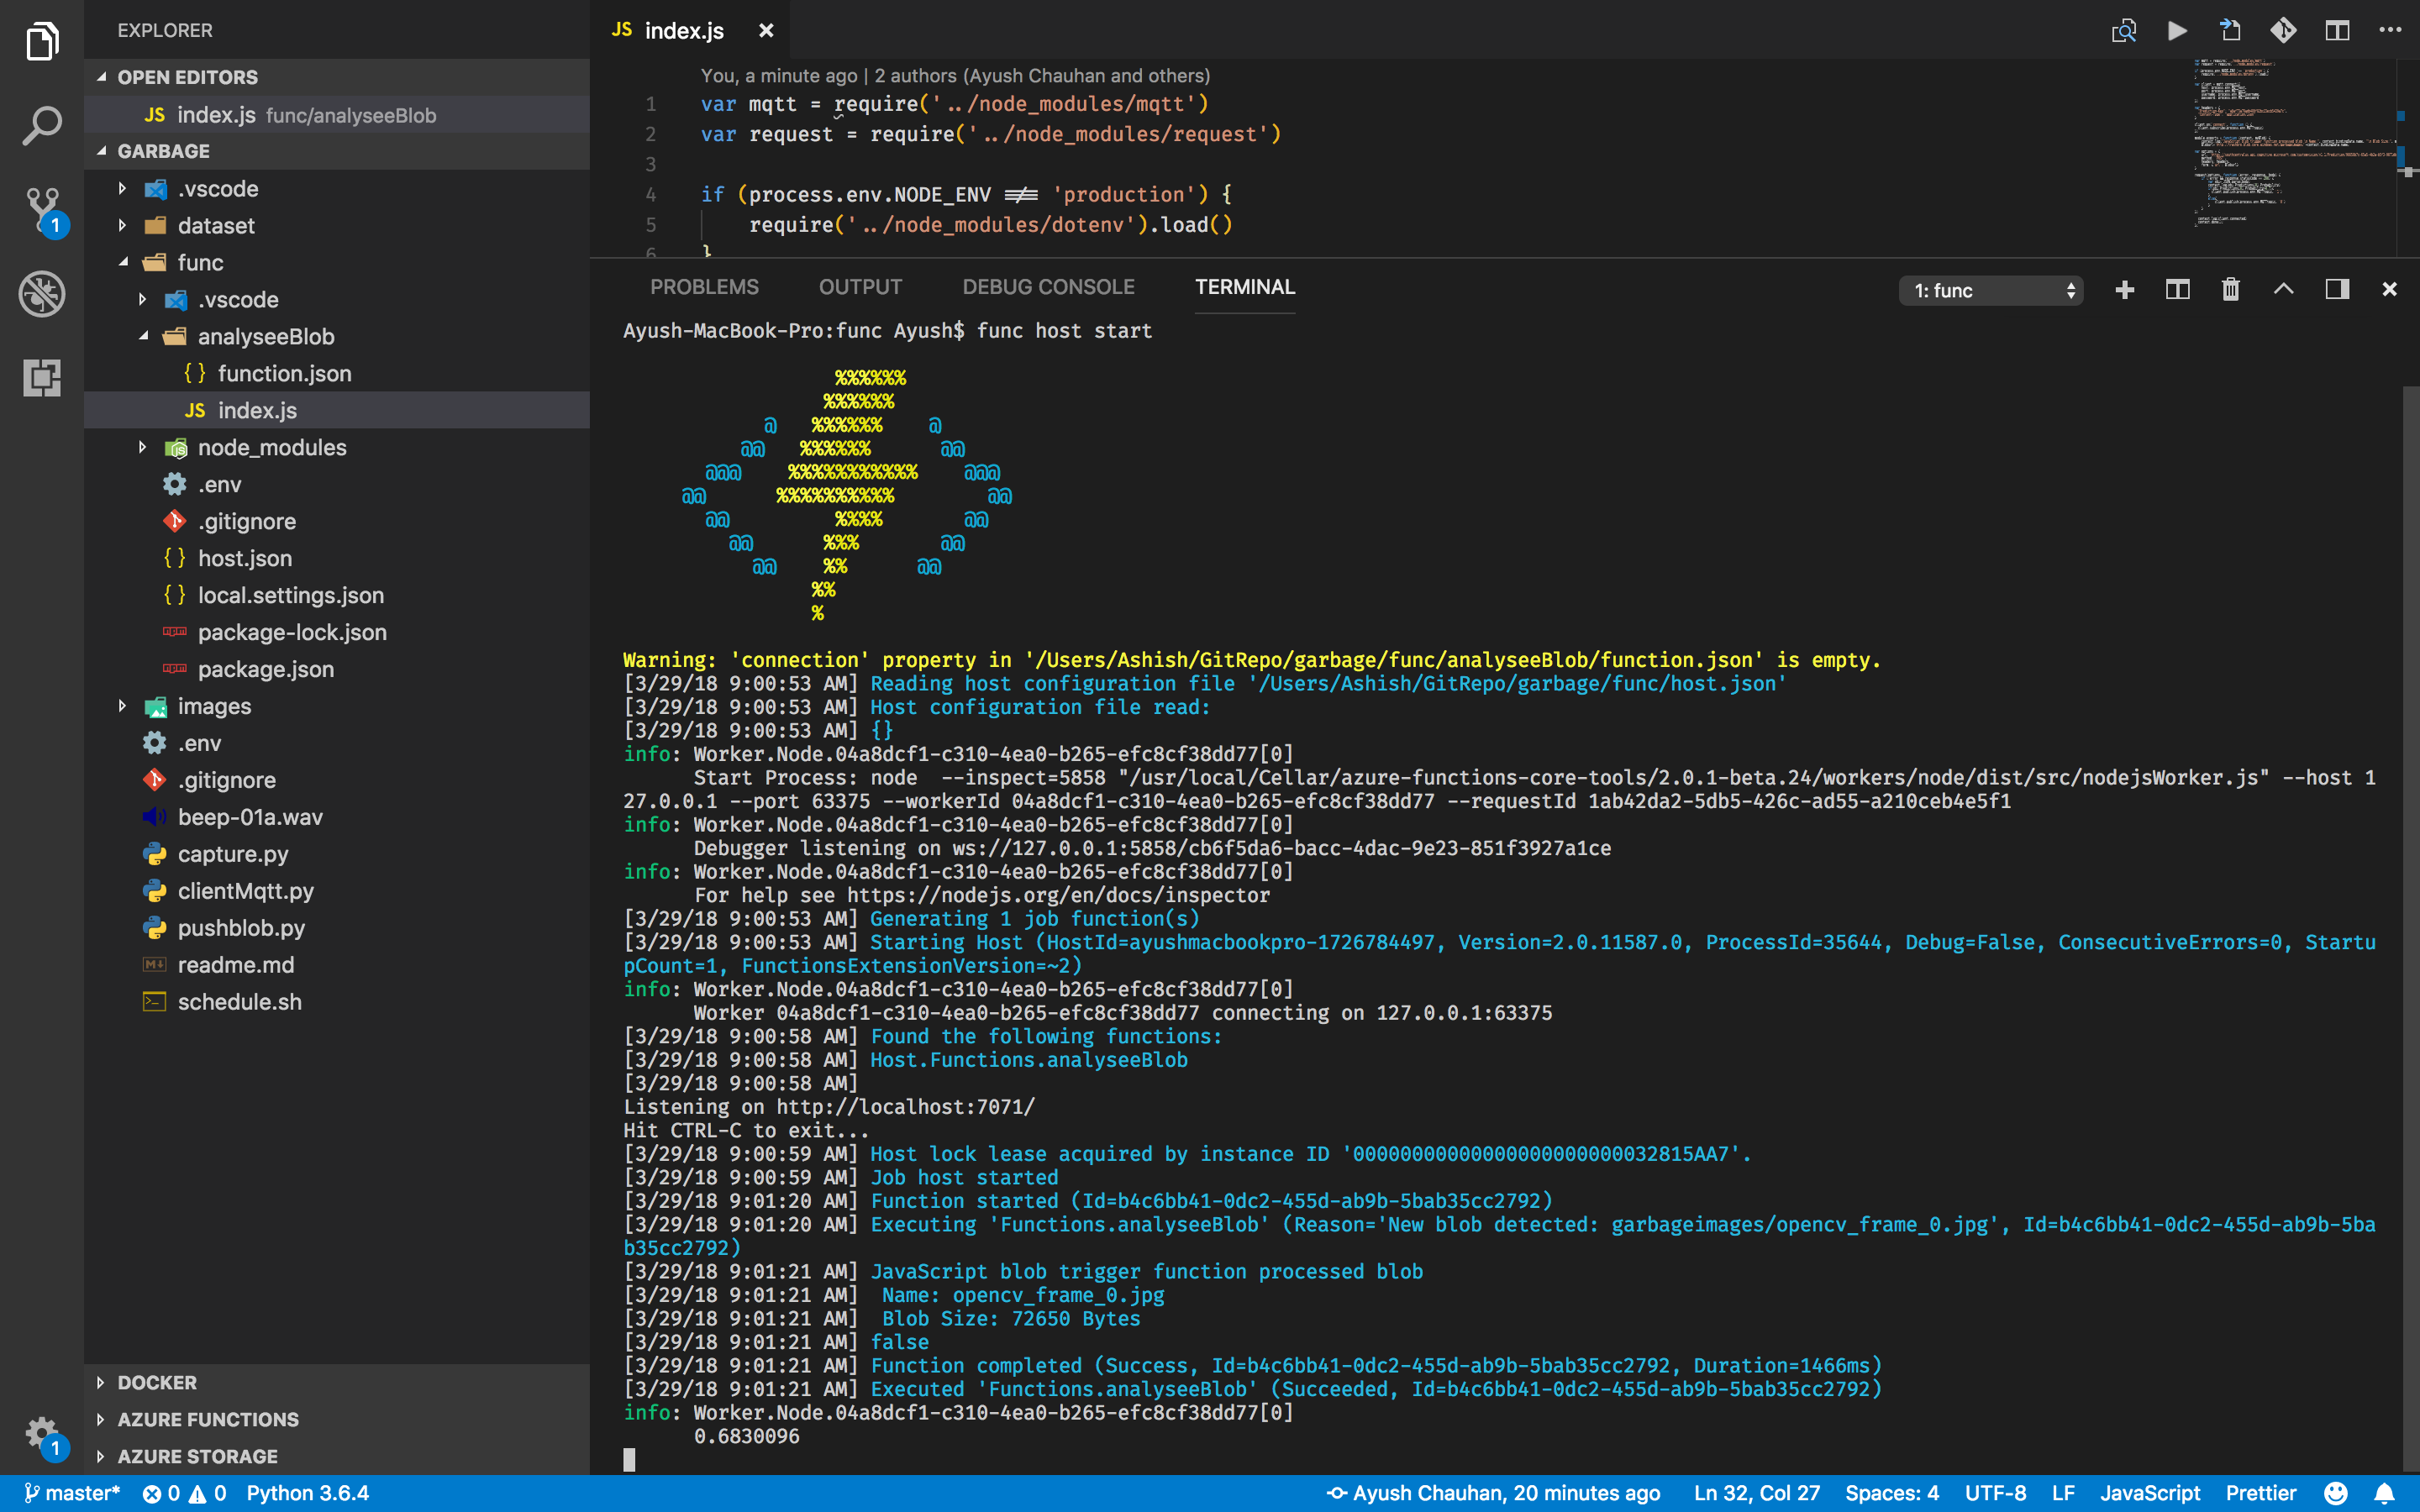Open the Extensions view
Screen dimensions: 2420x1512
click(42, 377)
